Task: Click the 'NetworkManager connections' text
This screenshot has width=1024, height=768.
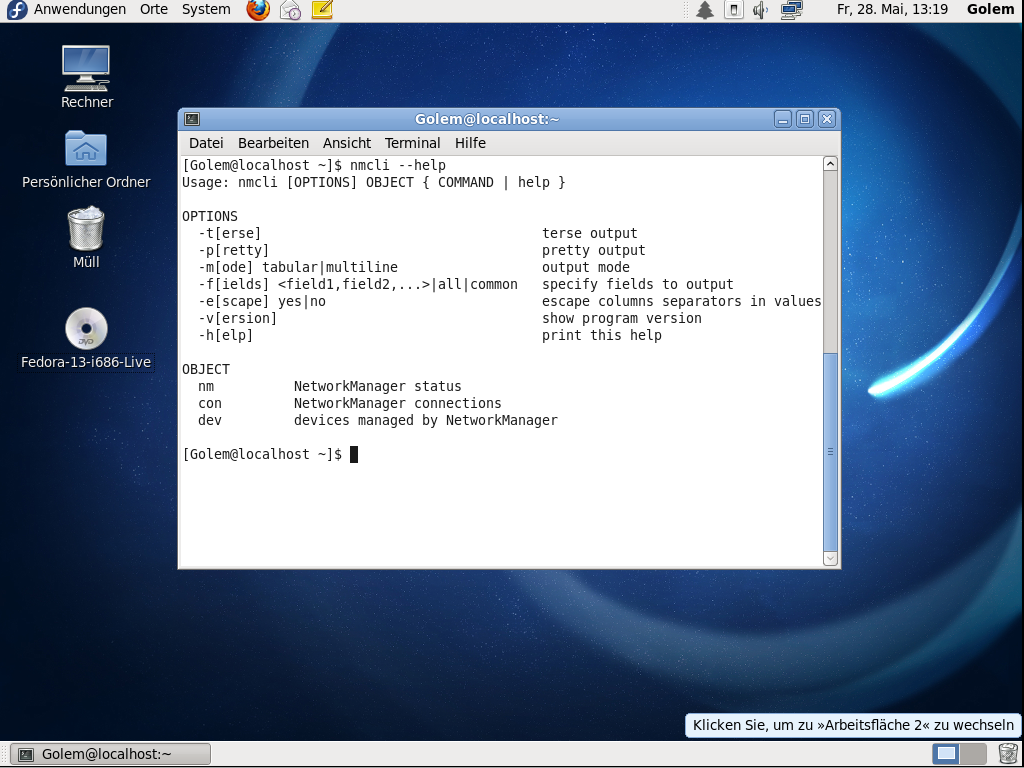Action: (397, 403)
